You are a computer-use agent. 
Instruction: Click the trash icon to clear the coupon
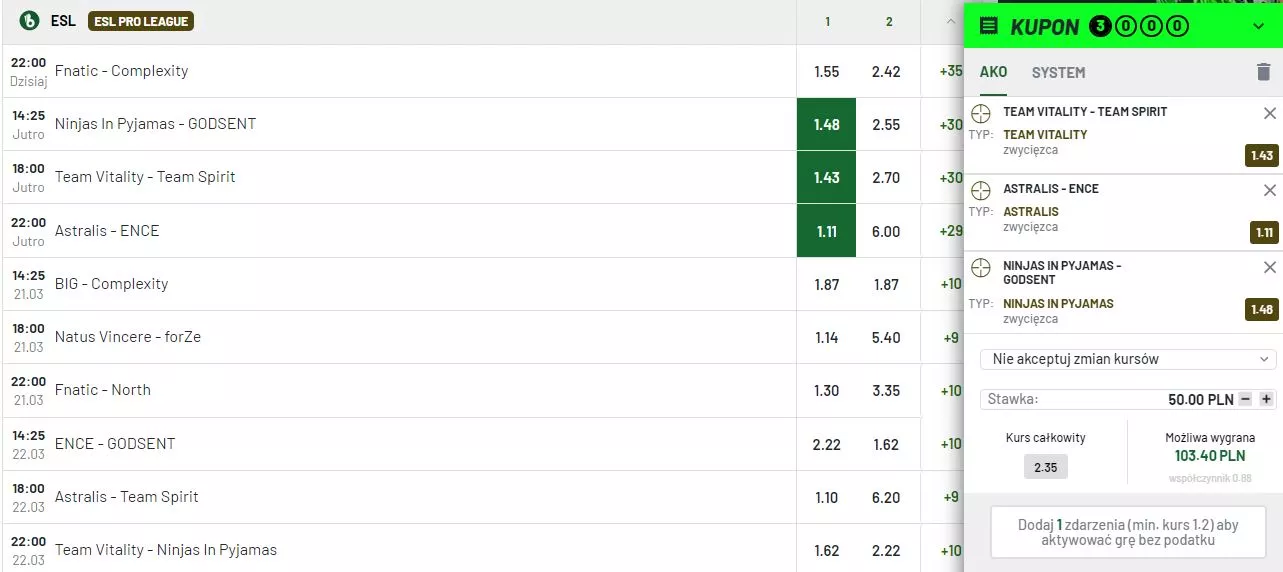pyautogui.click(x=1263, y=72)
